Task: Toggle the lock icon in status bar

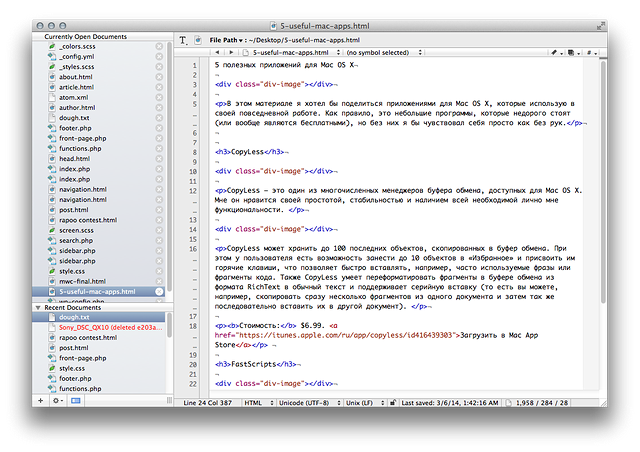Action: 393,403
